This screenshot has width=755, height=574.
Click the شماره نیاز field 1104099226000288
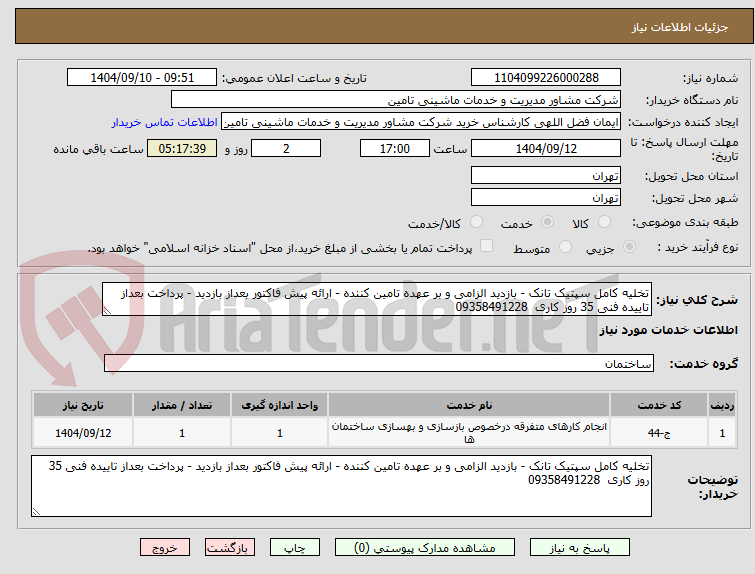[546, 77]
